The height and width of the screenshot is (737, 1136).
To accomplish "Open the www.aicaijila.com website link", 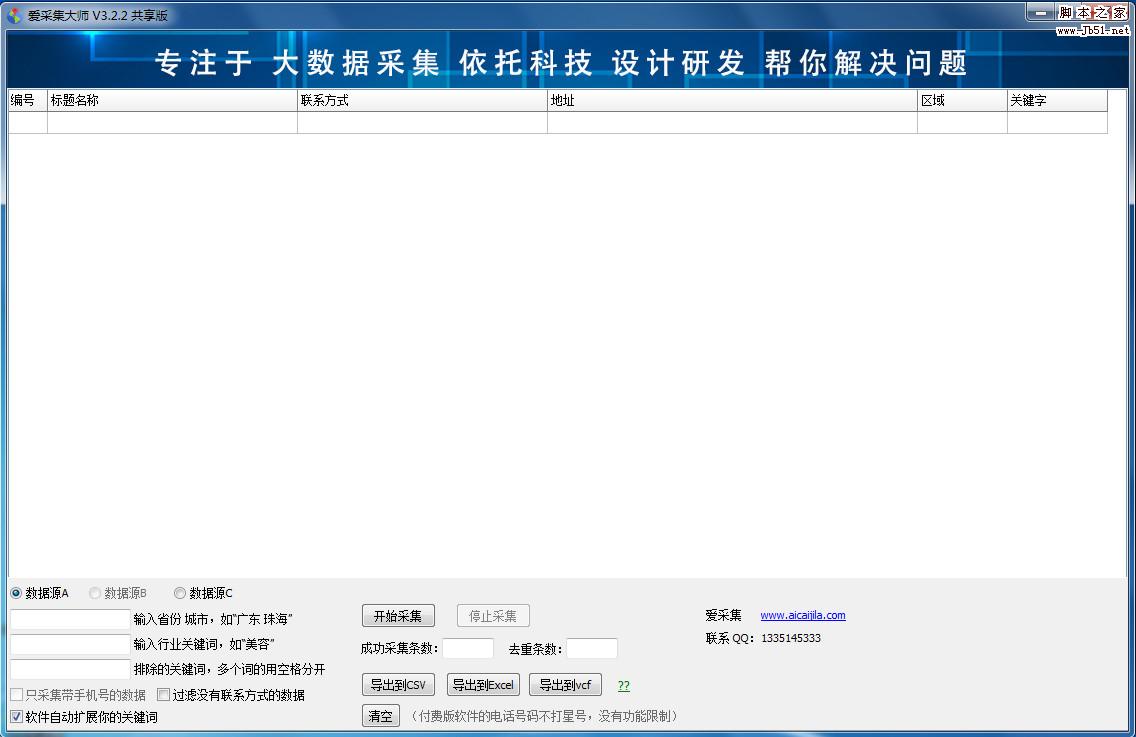I will (804, 615).
